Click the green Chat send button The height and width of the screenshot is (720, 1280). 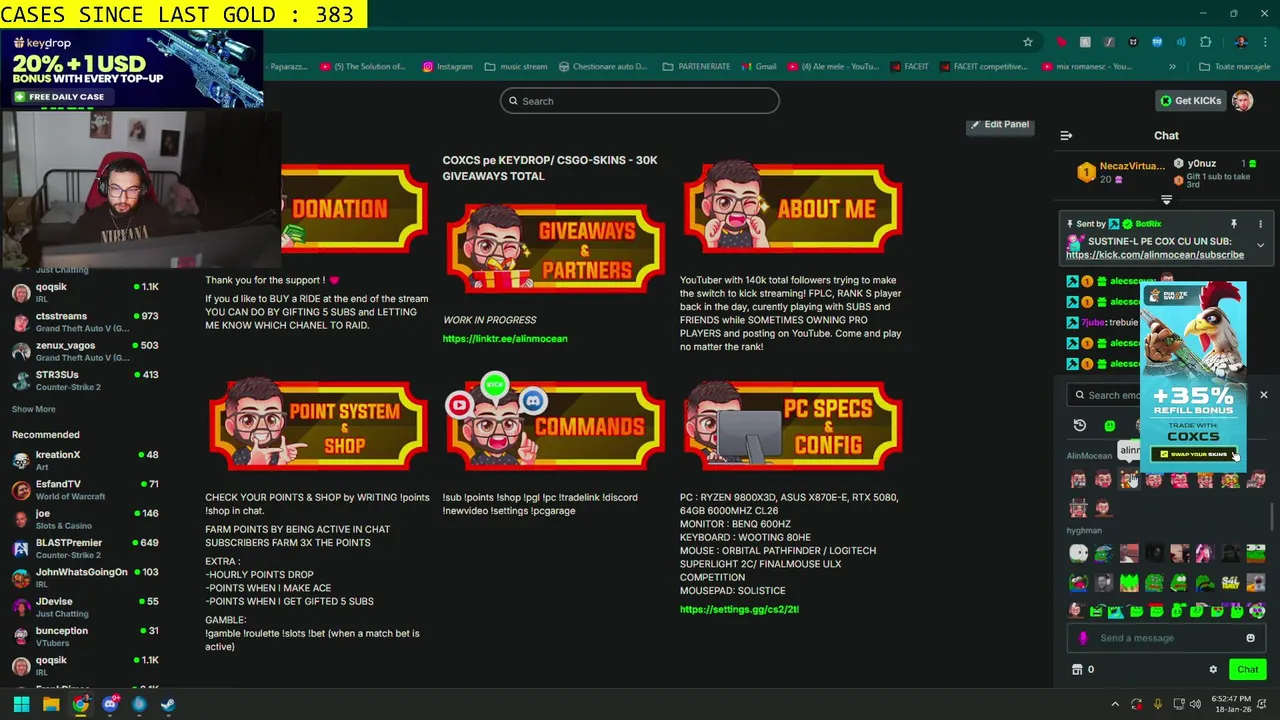(x=1247, y=670)
